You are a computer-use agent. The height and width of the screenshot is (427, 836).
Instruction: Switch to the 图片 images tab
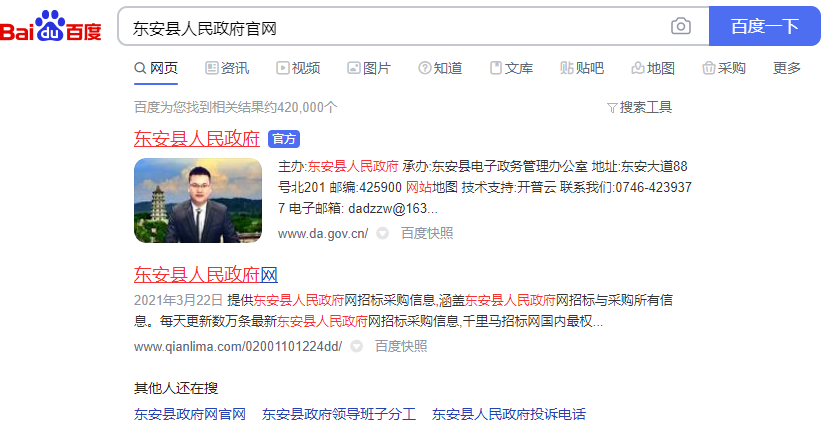point(369,68)
